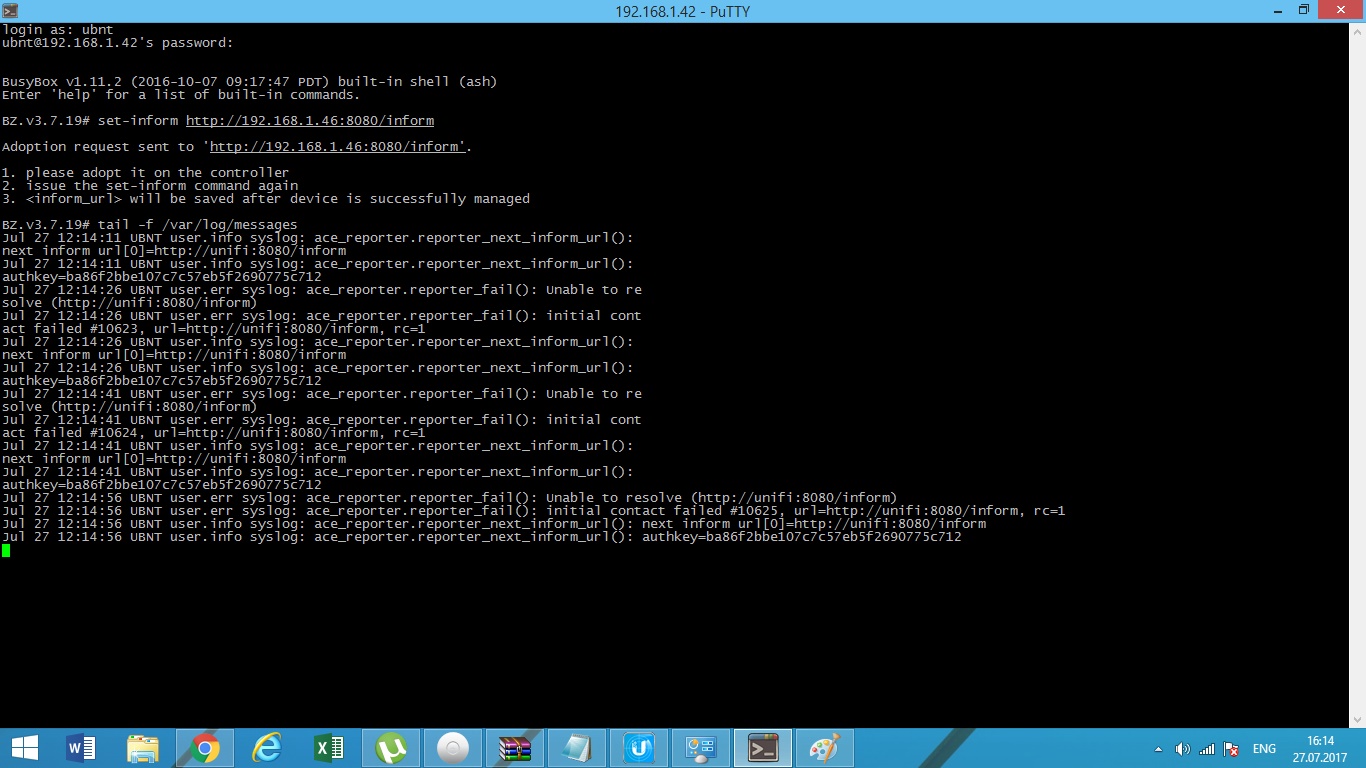Open the Windows Start button
The width and height of the screenshot is (1366, 768).
(x=24, y=748)
